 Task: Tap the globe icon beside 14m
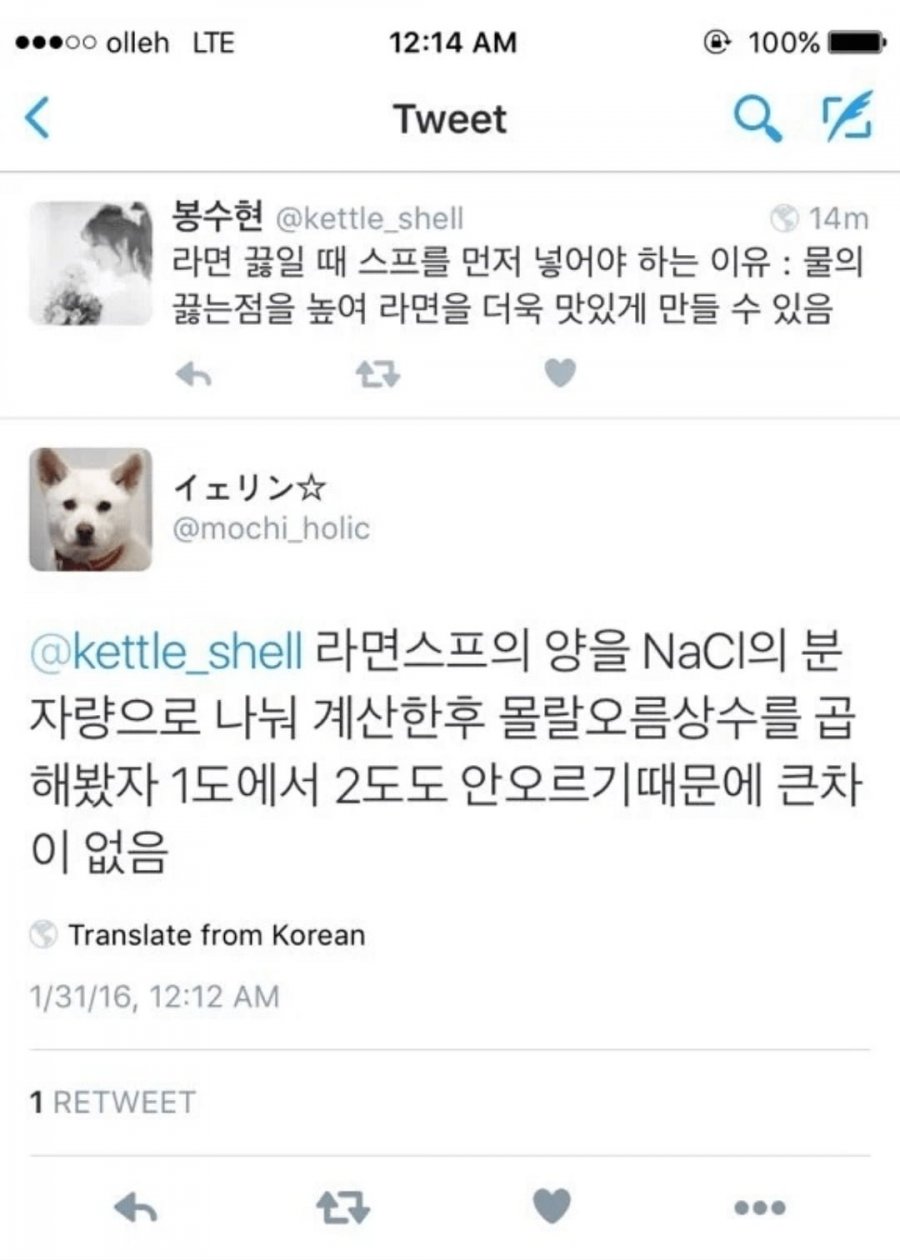[x=786, y=217]
